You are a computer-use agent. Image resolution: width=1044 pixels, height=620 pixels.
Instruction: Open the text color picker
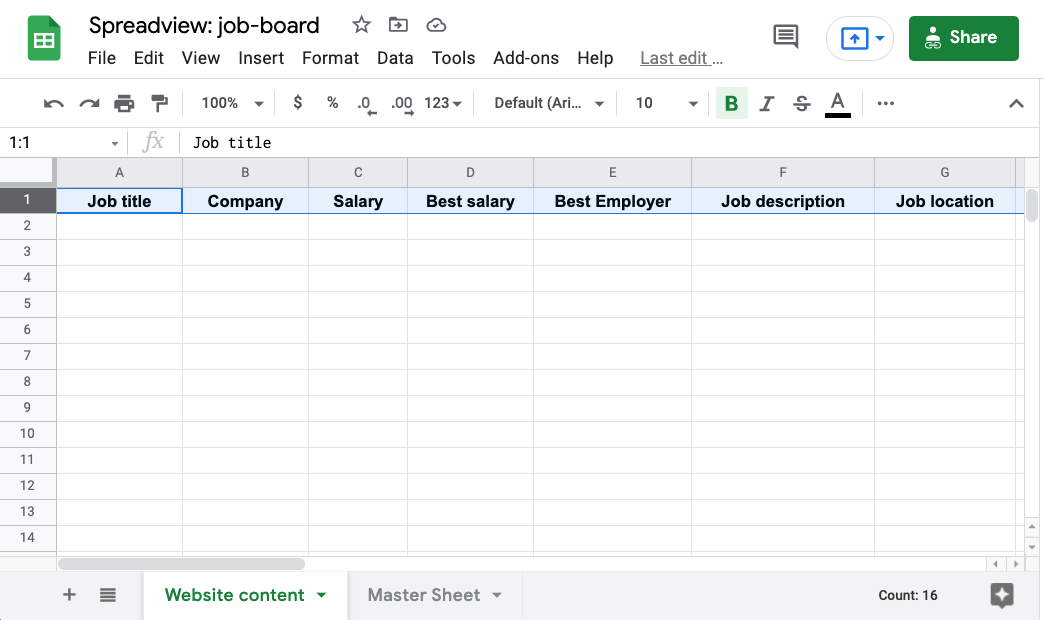(837, 103)
